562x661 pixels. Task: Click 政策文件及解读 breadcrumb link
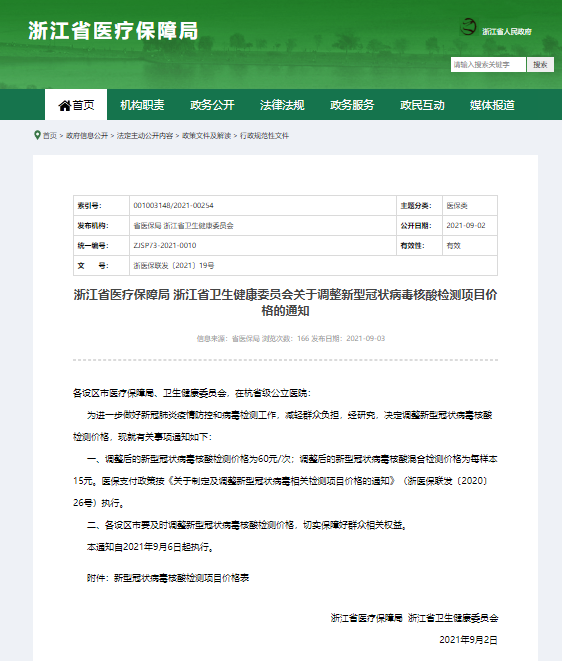coord(207,135)
